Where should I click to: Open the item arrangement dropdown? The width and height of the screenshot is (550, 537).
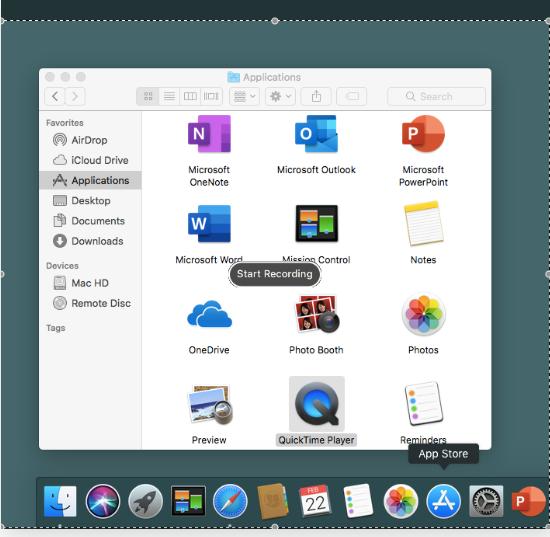244,96
